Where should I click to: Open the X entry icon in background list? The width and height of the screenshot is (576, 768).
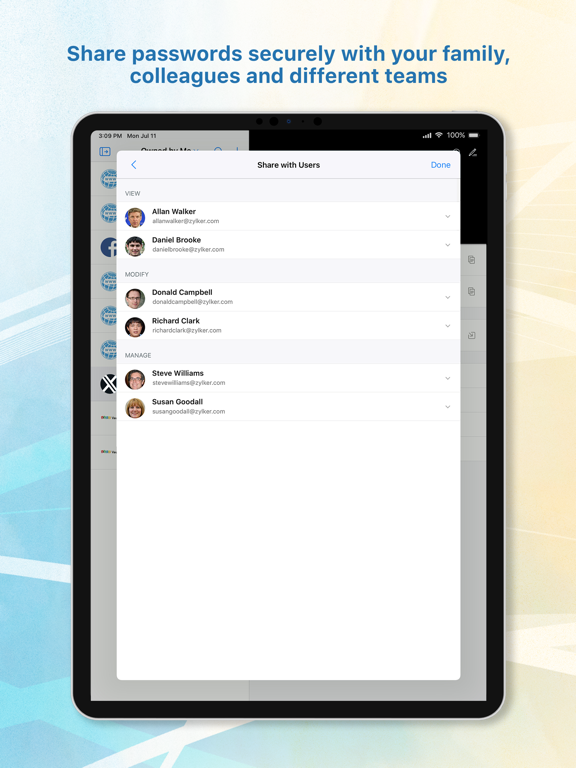pos(108,384)
